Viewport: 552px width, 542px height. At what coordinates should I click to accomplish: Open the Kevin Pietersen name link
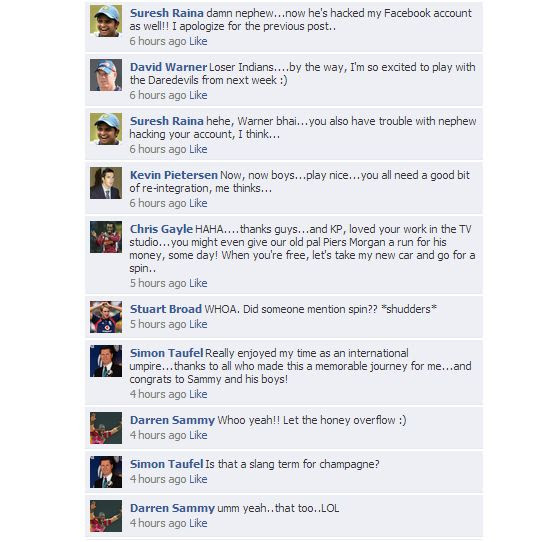[x=174, y=175]
